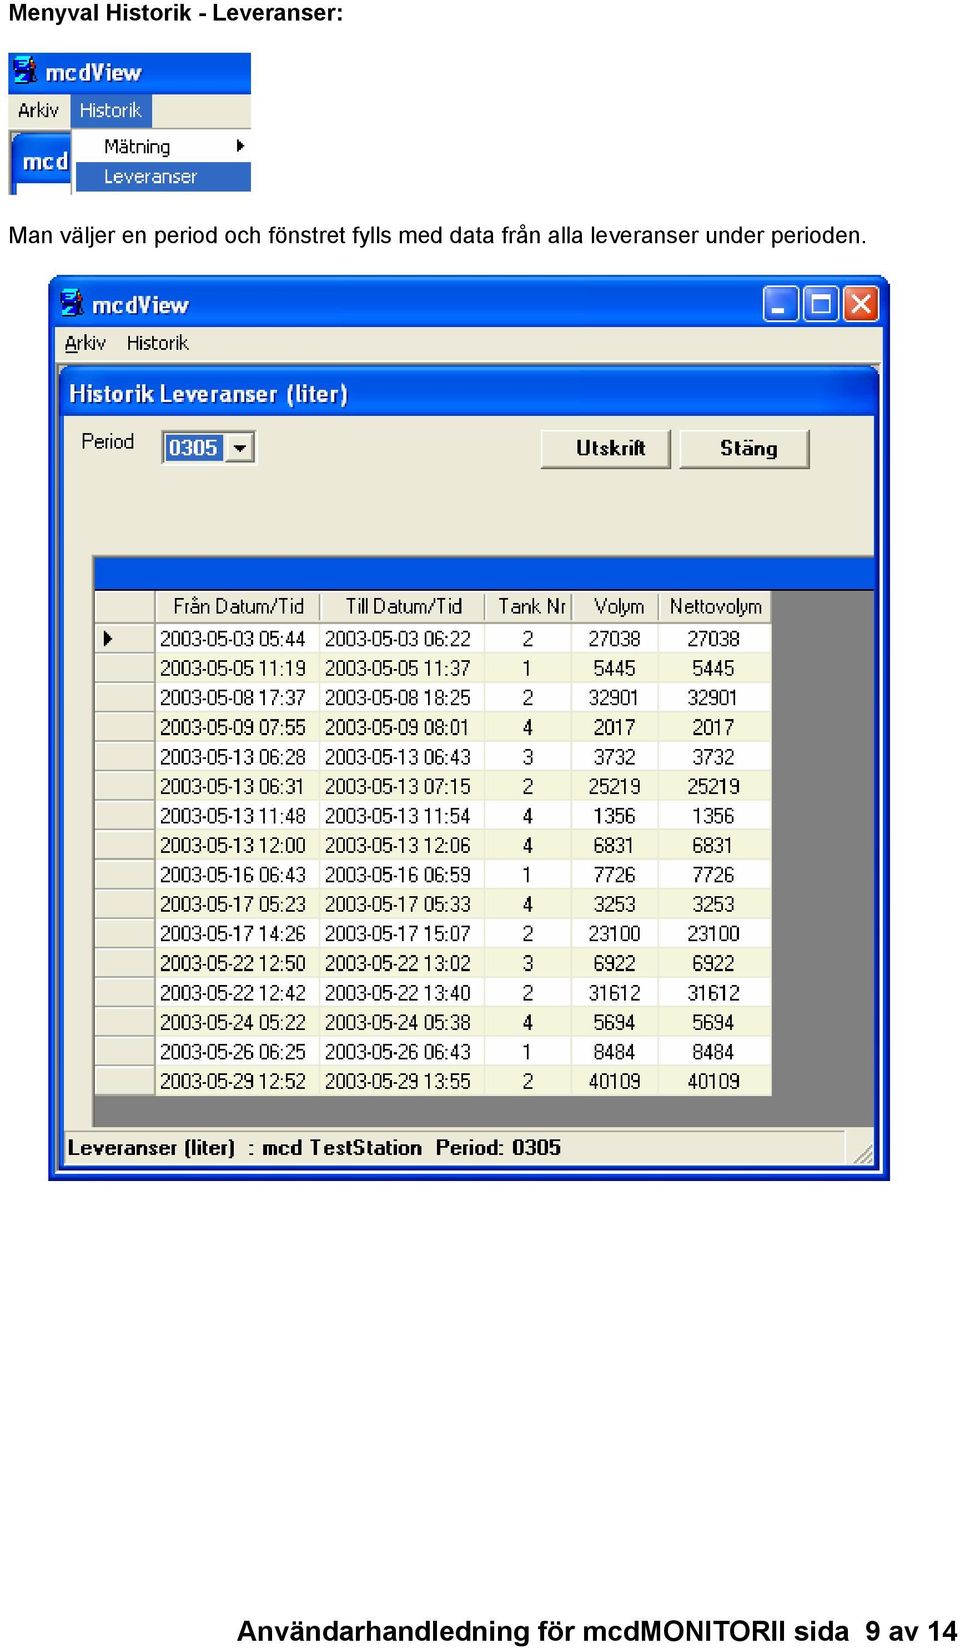
Task: Select cell 2003-05-22 12:50
Action: point(238,963)
